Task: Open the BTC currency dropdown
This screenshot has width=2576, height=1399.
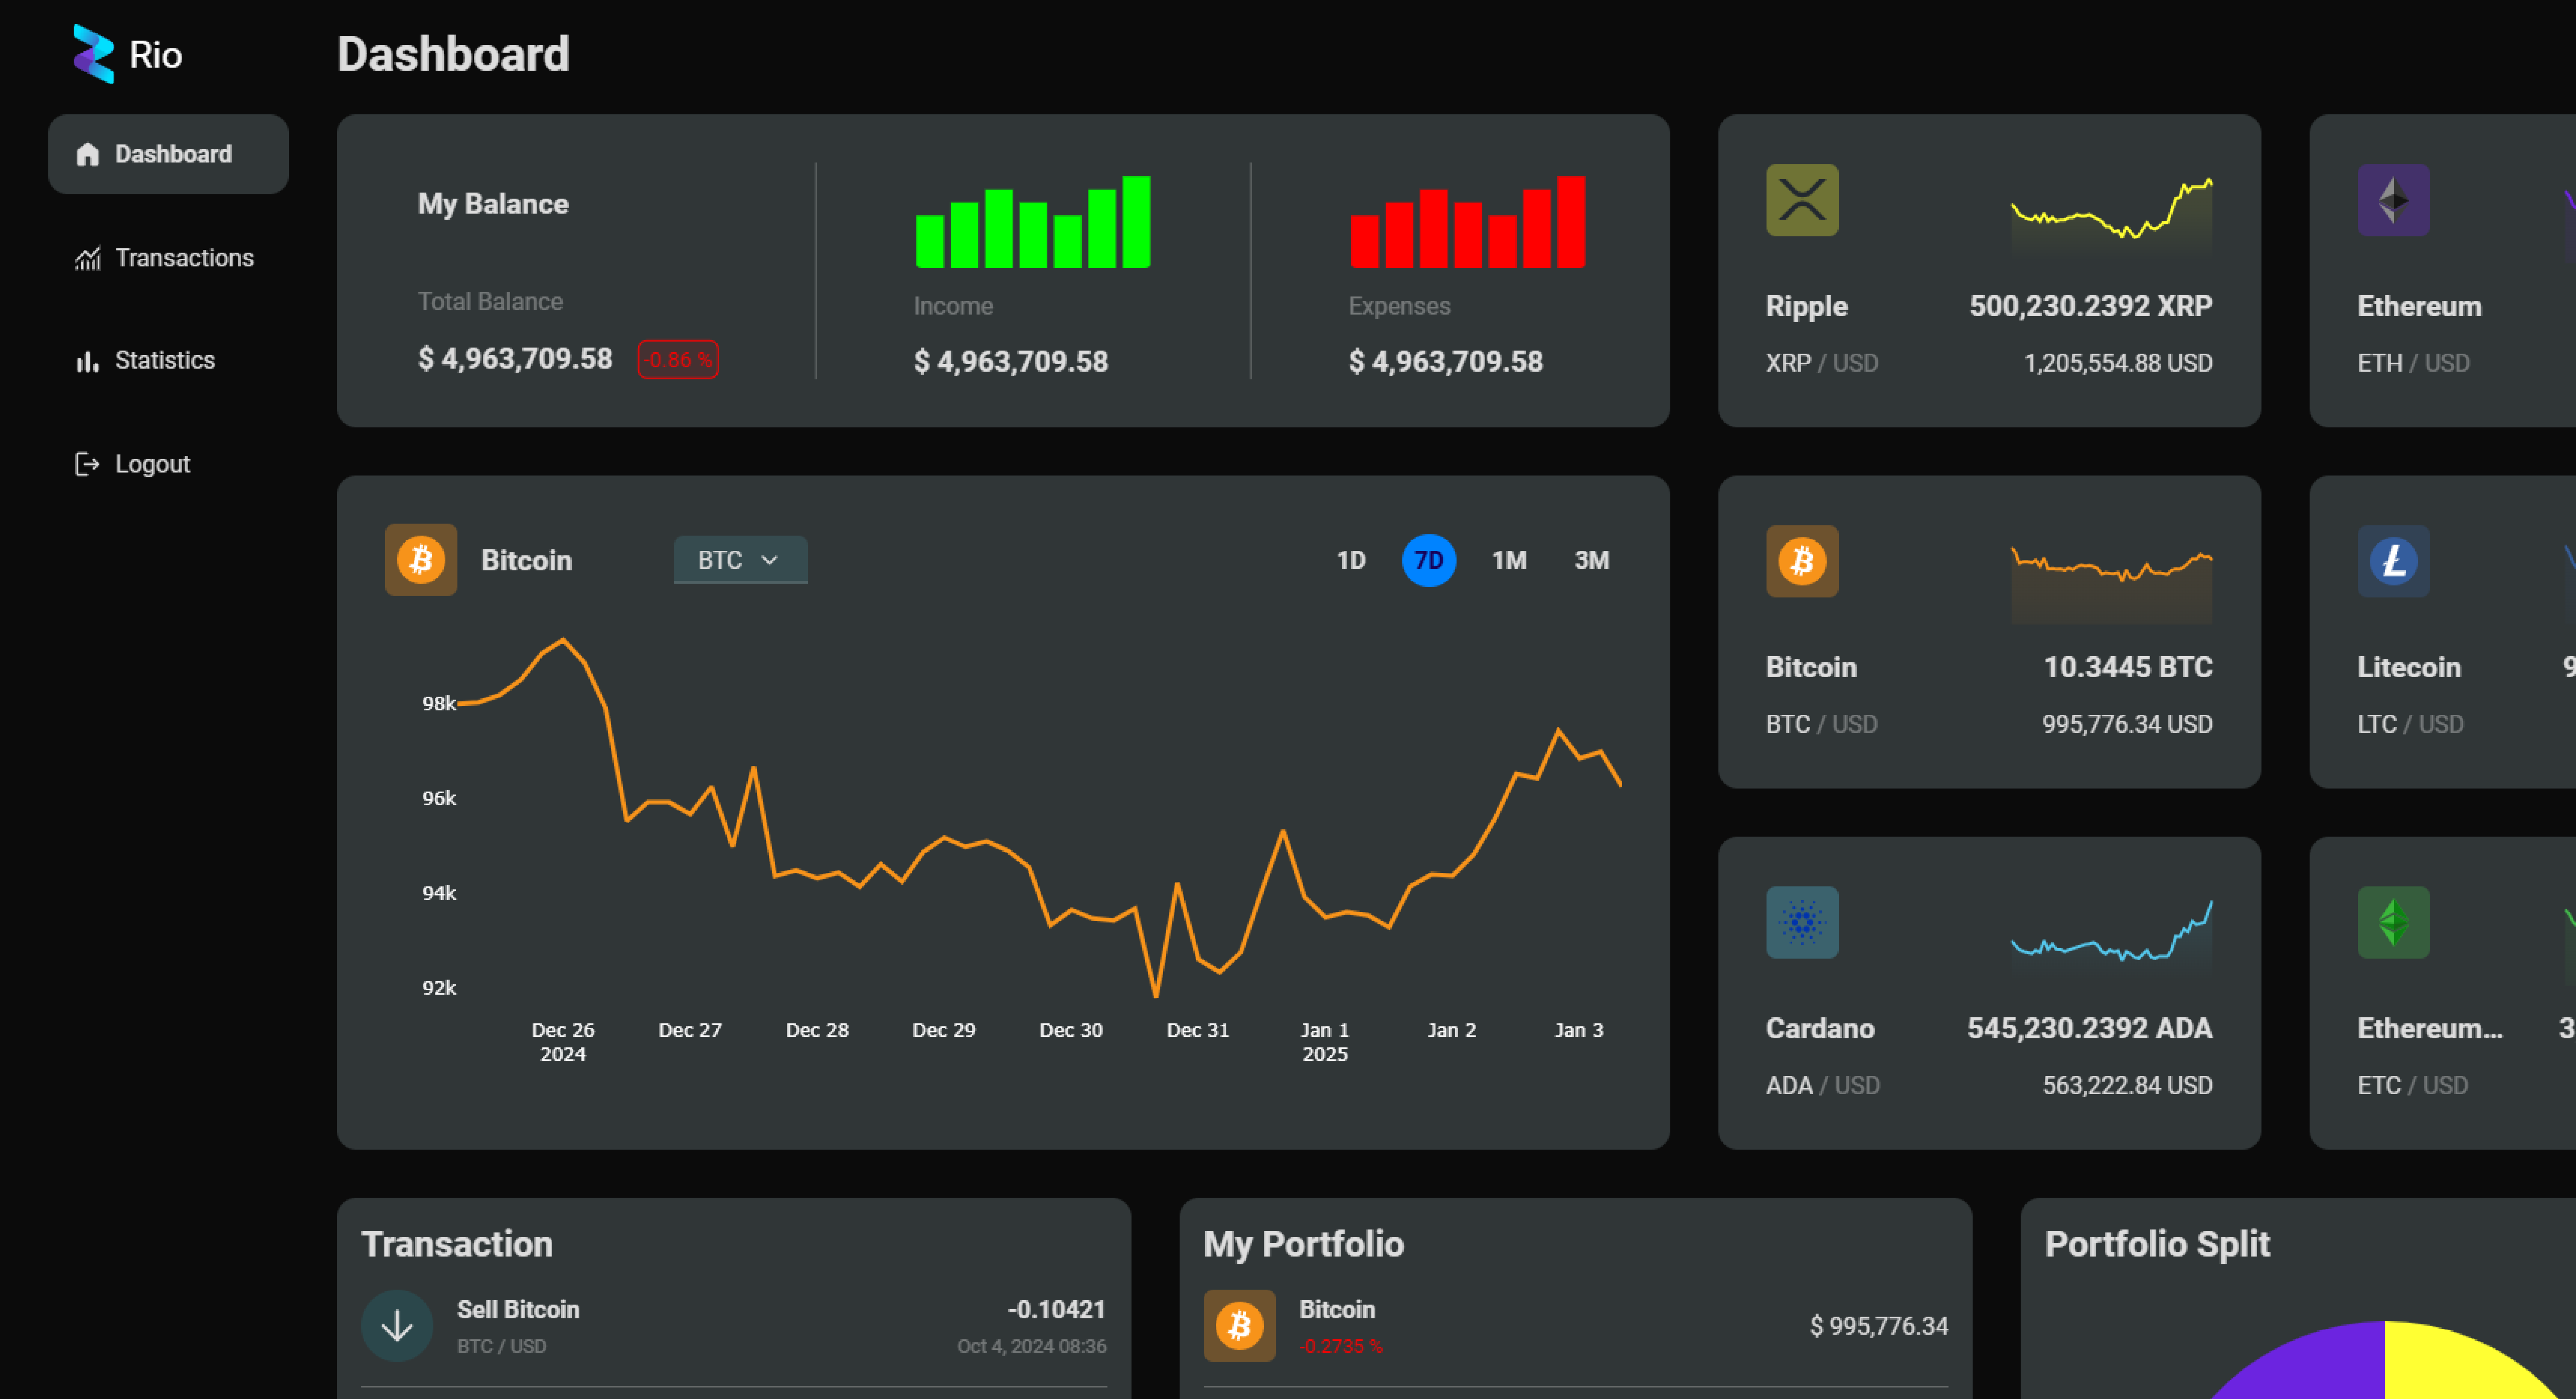Action: pyautogui.click(x=740, y=560)
